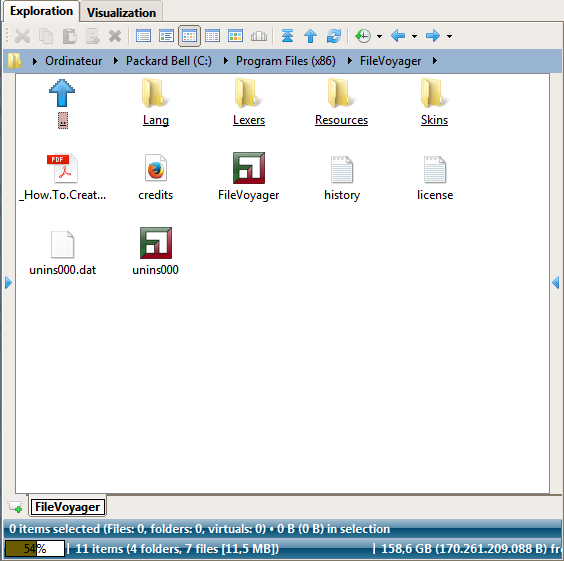
Task: Open the history clock icon
Action: 363,36
